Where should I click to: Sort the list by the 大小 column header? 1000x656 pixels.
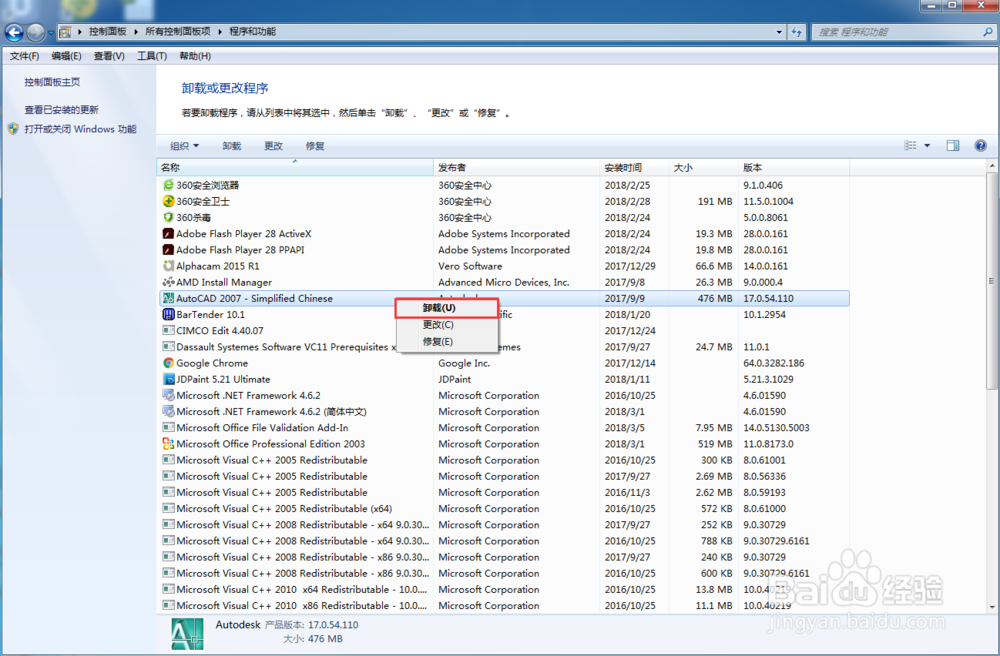(x=704, y=168)
